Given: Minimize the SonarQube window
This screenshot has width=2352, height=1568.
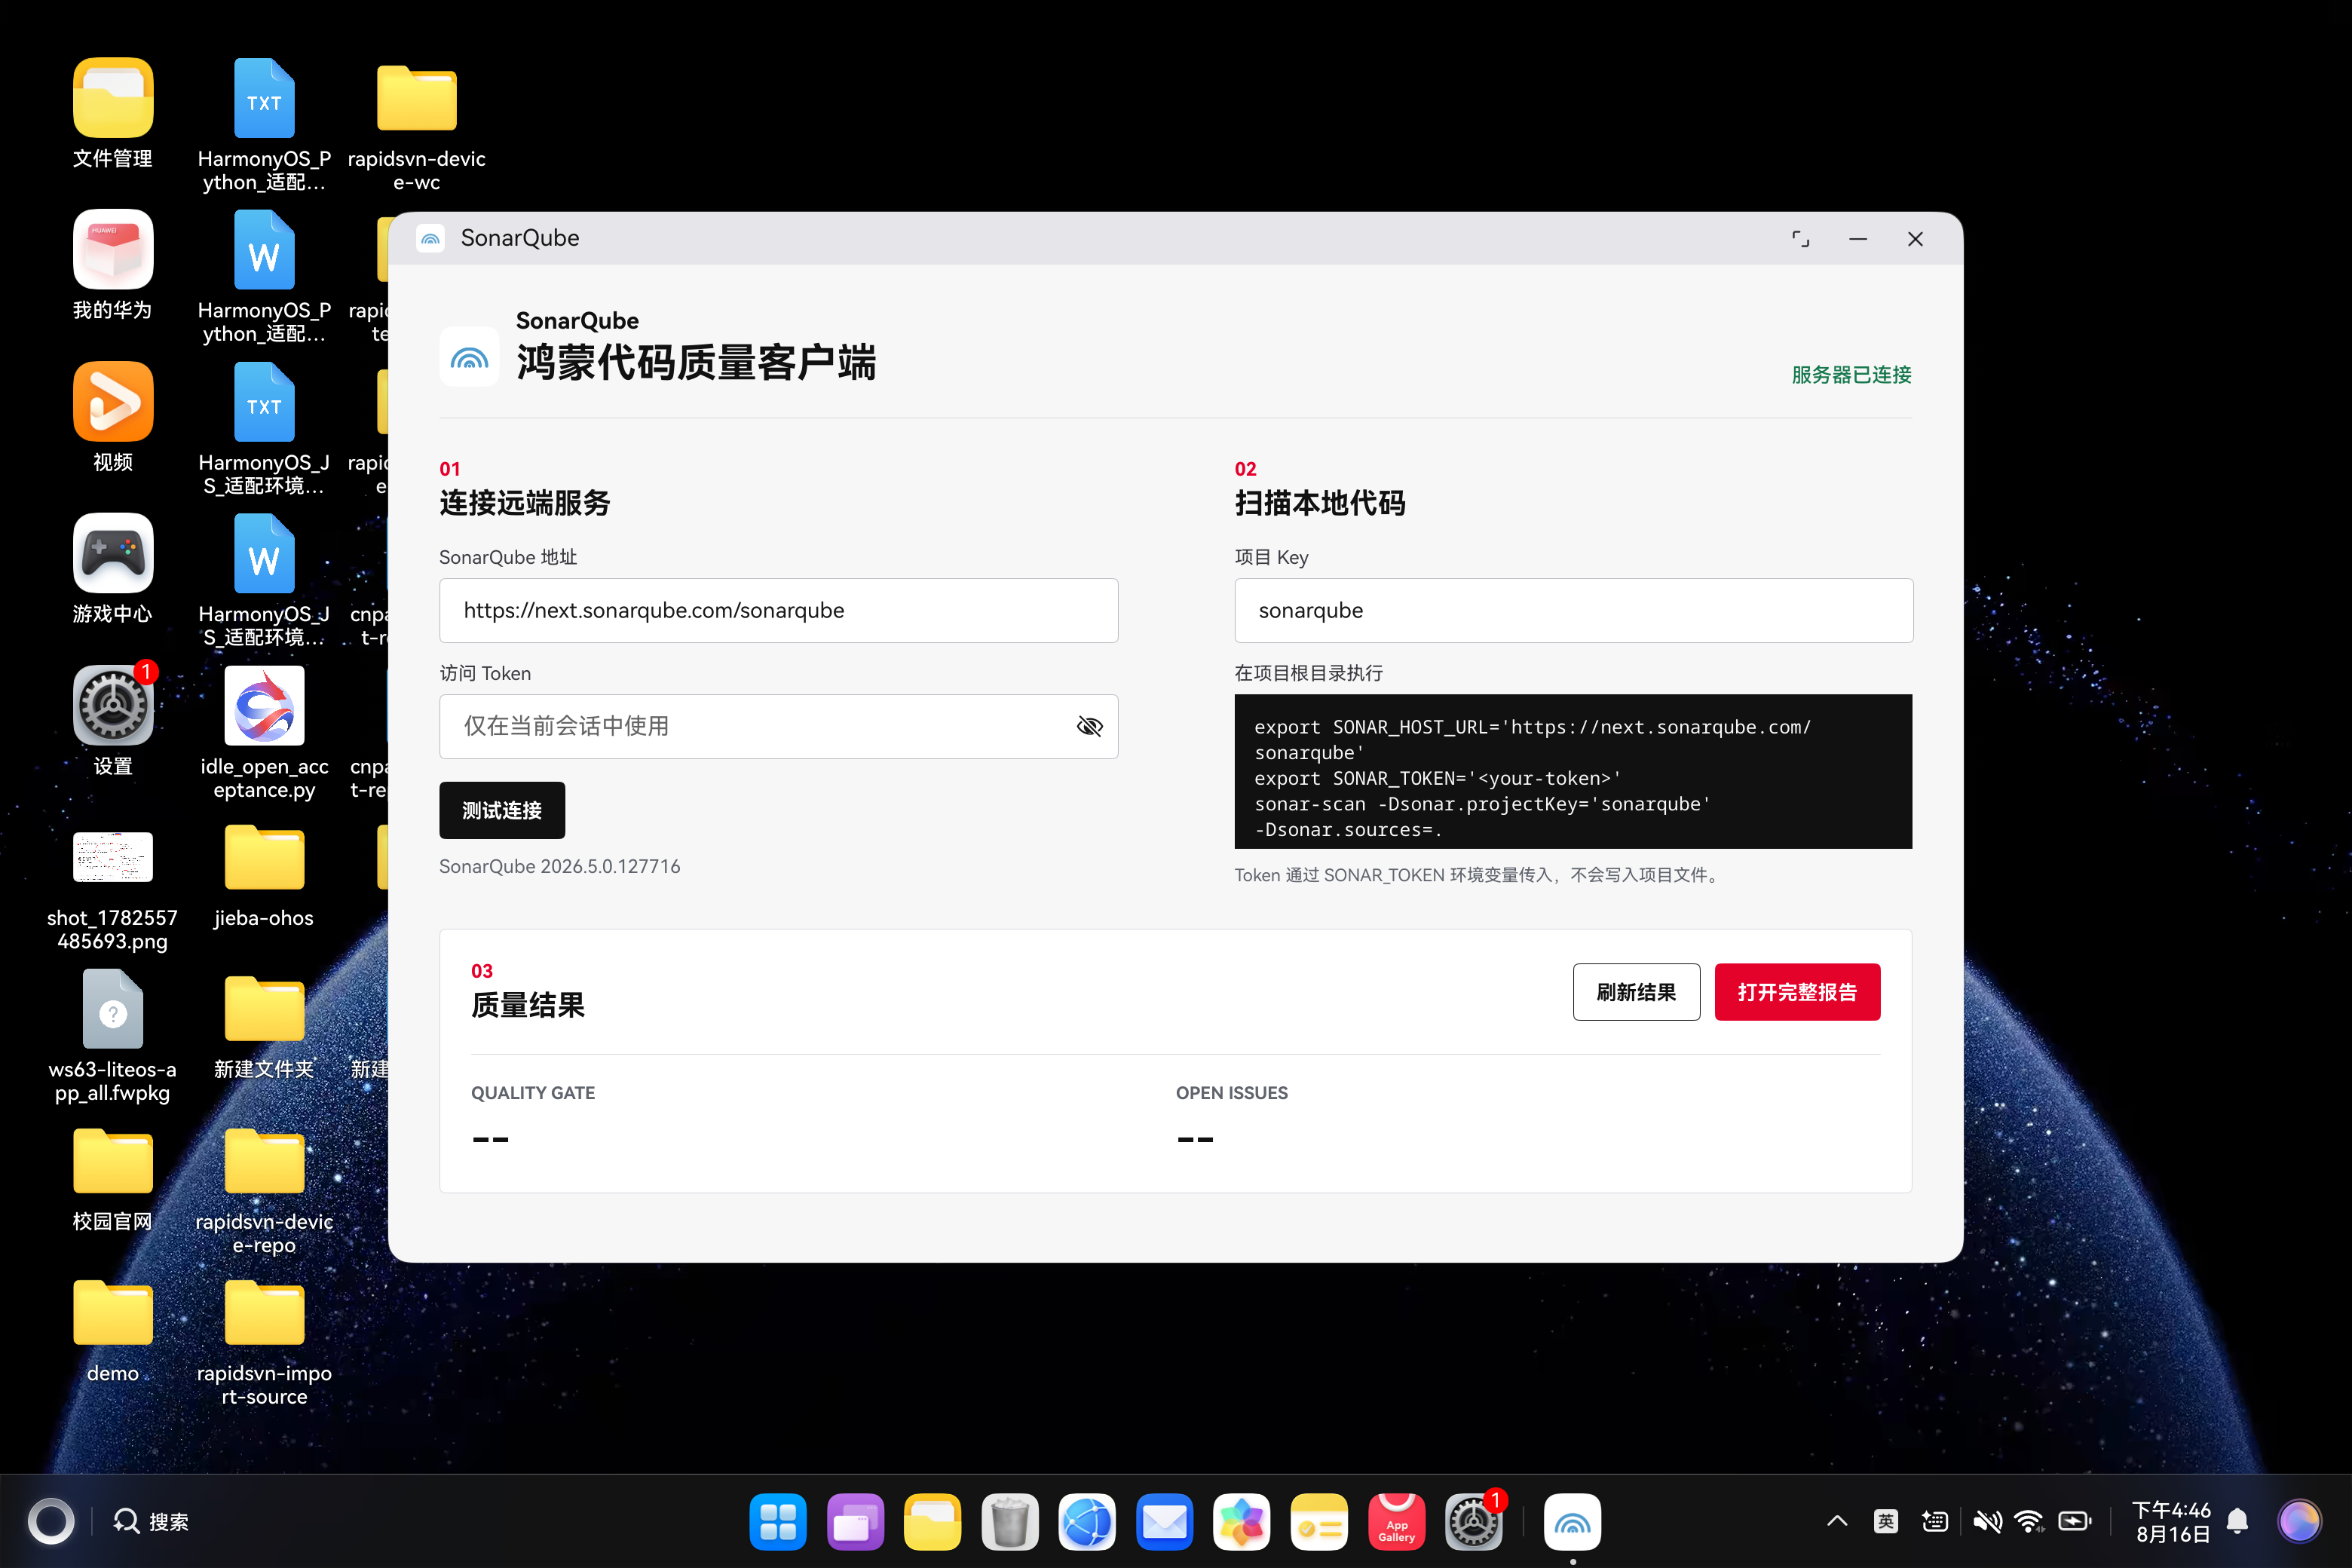Looking at the screenshot, I should click(x=1858, y=239).
